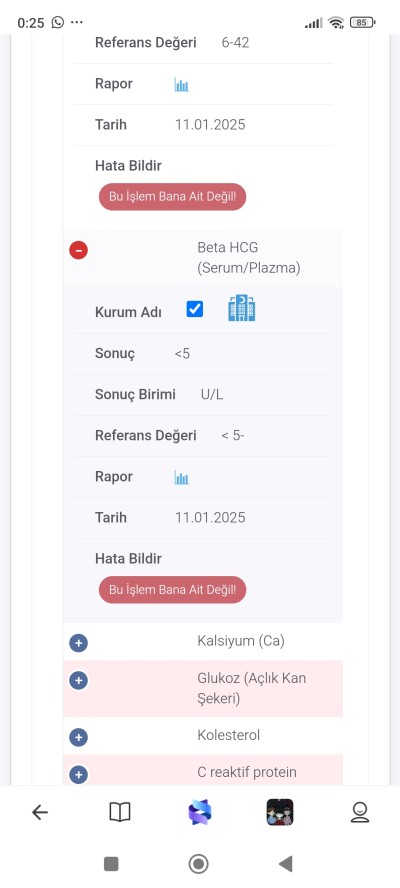Tap the Android back triangle button
Image resolution: width=400 pixels, height=888 pixels.
pyautogui.click(x=286, y=864)
